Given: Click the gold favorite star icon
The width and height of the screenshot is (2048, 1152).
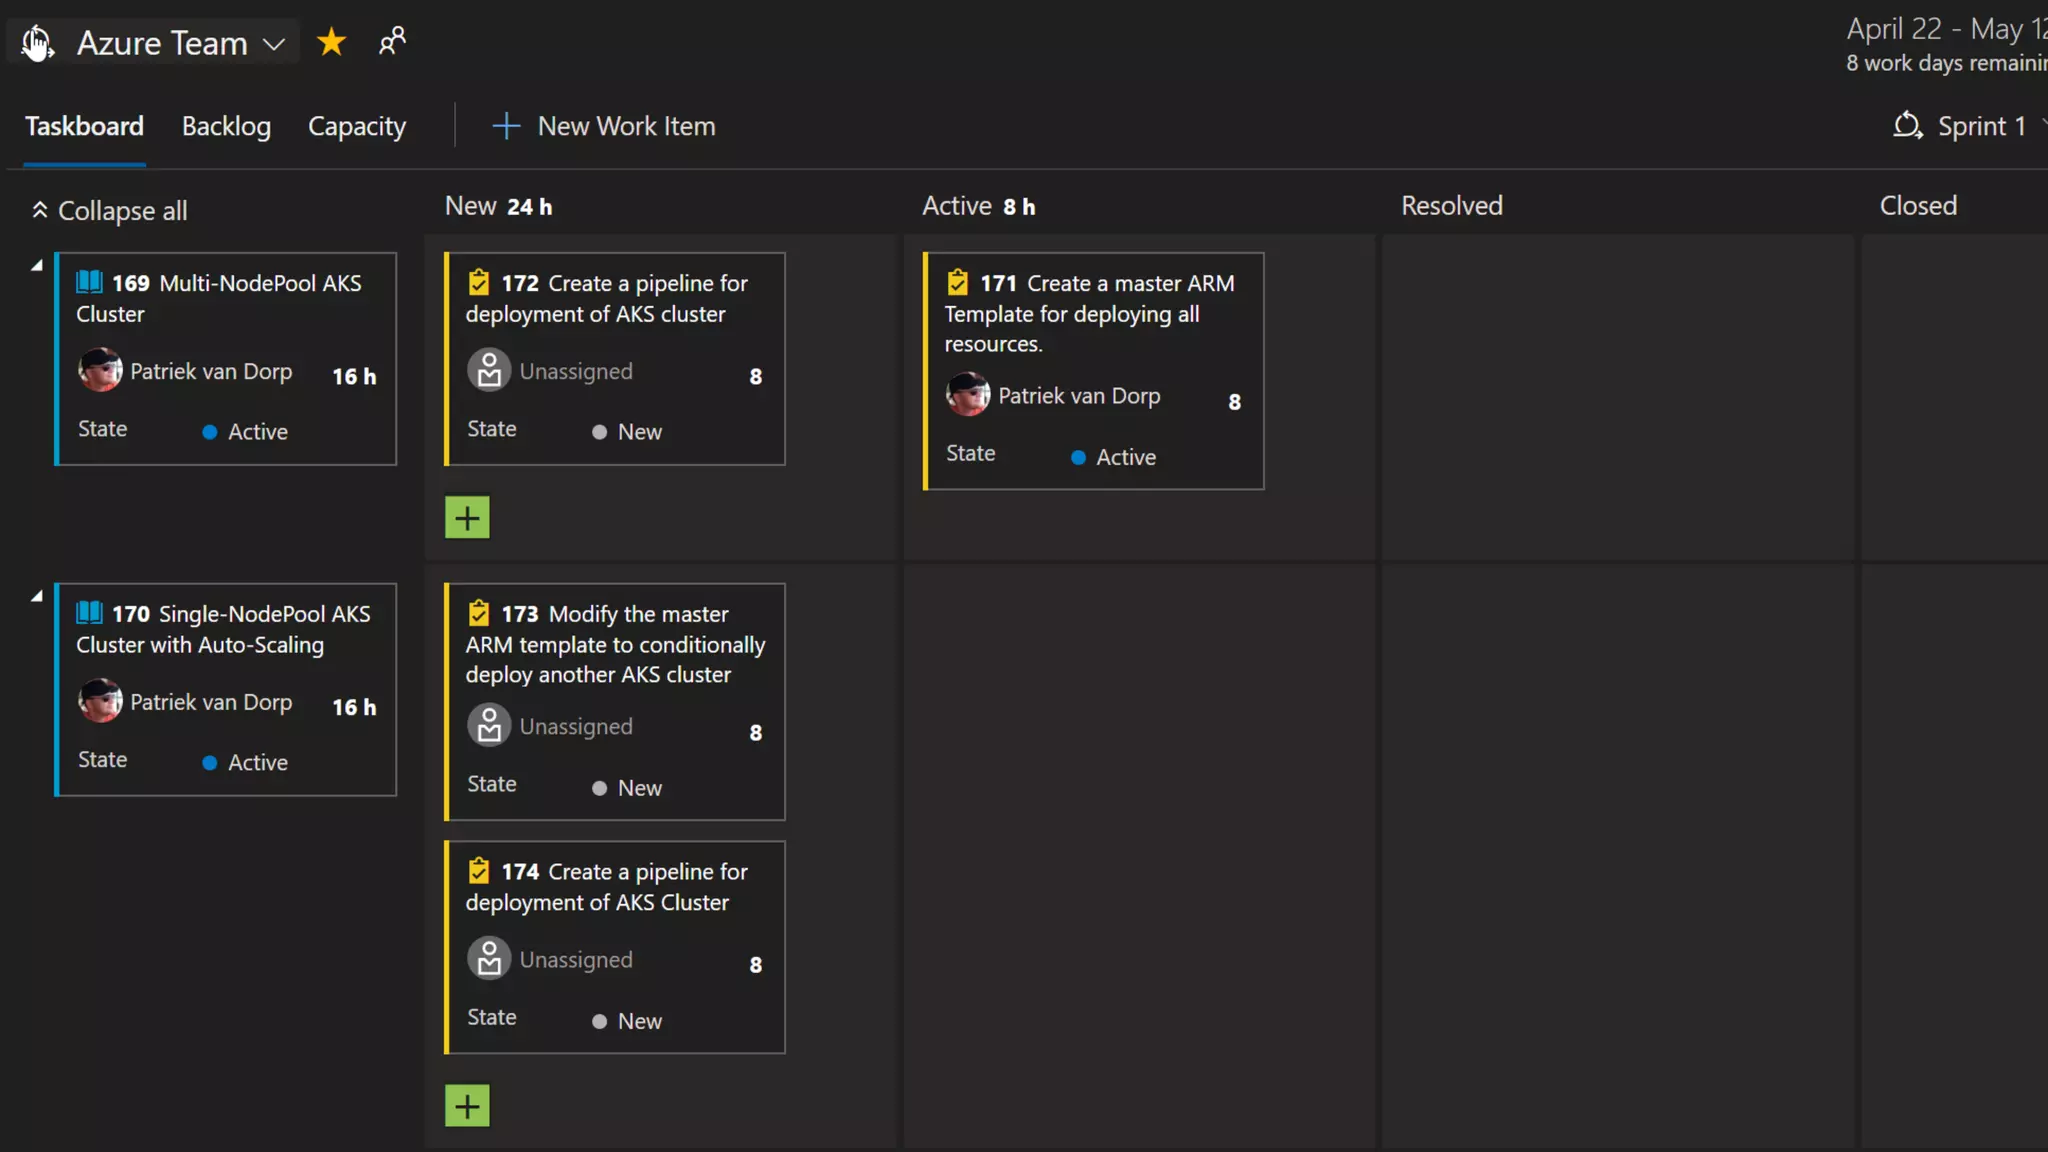Looking at the screenshot, I should pos(331,42).
